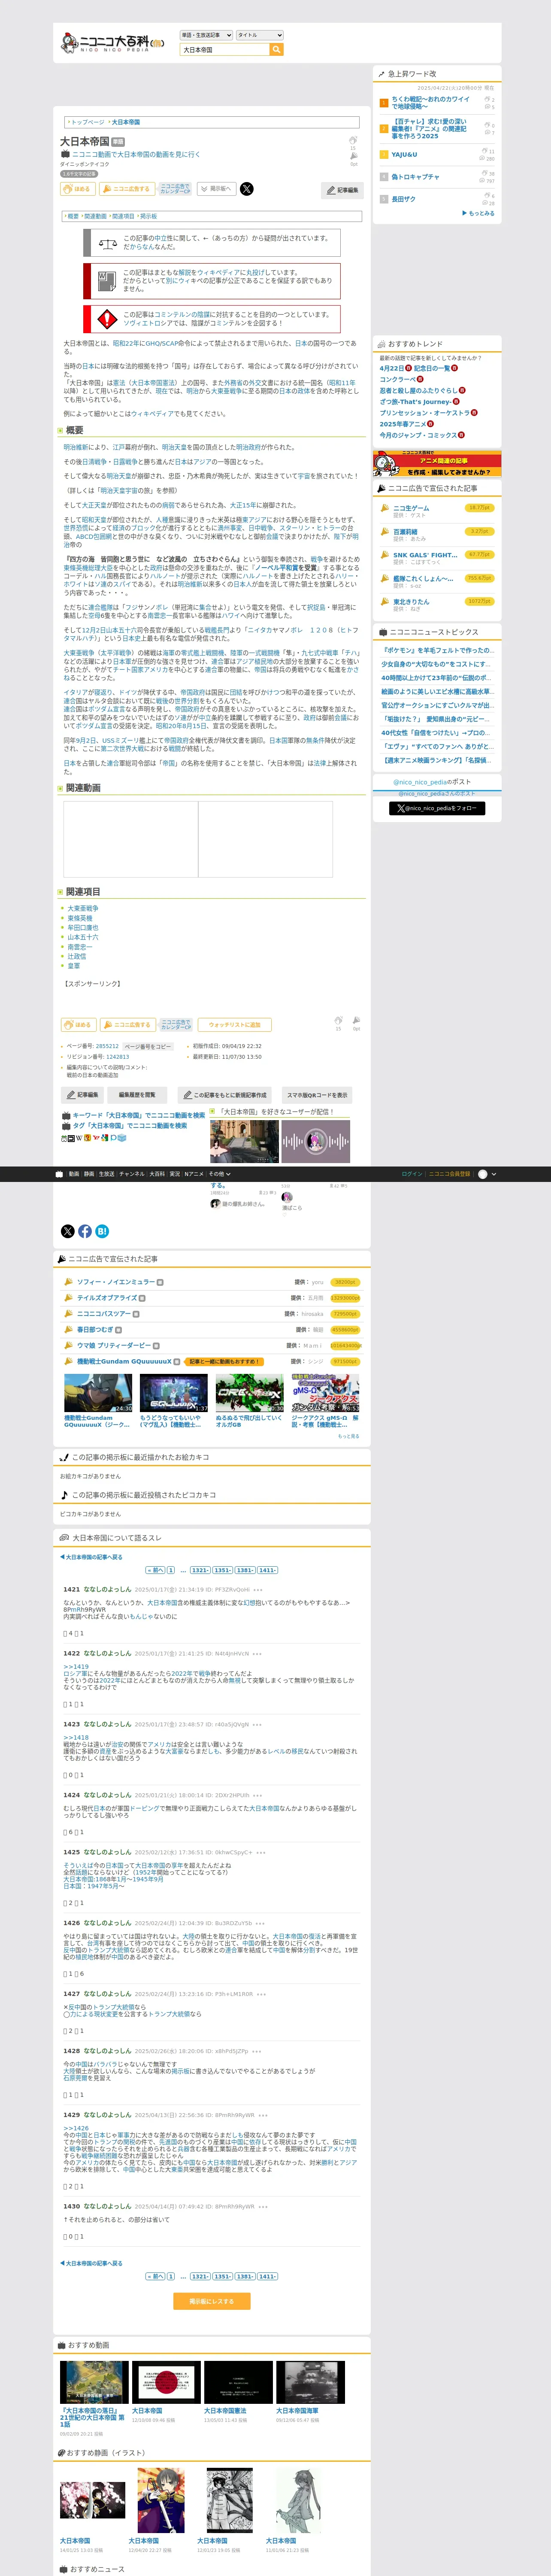Click the キーワード「大日本帝国」でニコニコ動画を検索 link
Image resolution: width=551 pixels, height=2576 pixels.
click(x=138, y=1115)
